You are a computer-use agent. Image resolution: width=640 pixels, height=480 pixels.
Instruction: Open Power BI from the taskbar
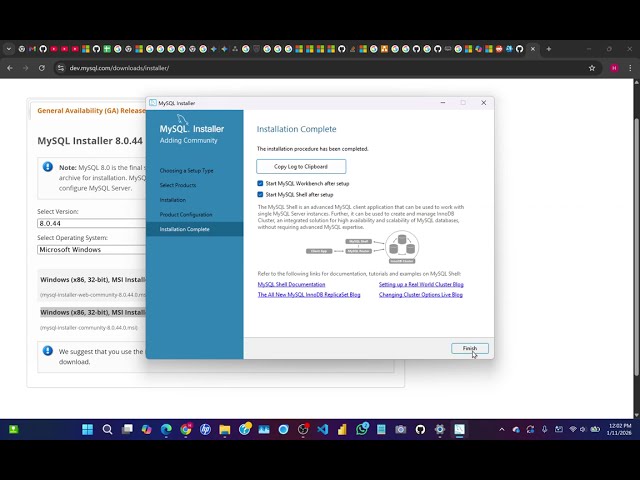[x=342, y=429]
